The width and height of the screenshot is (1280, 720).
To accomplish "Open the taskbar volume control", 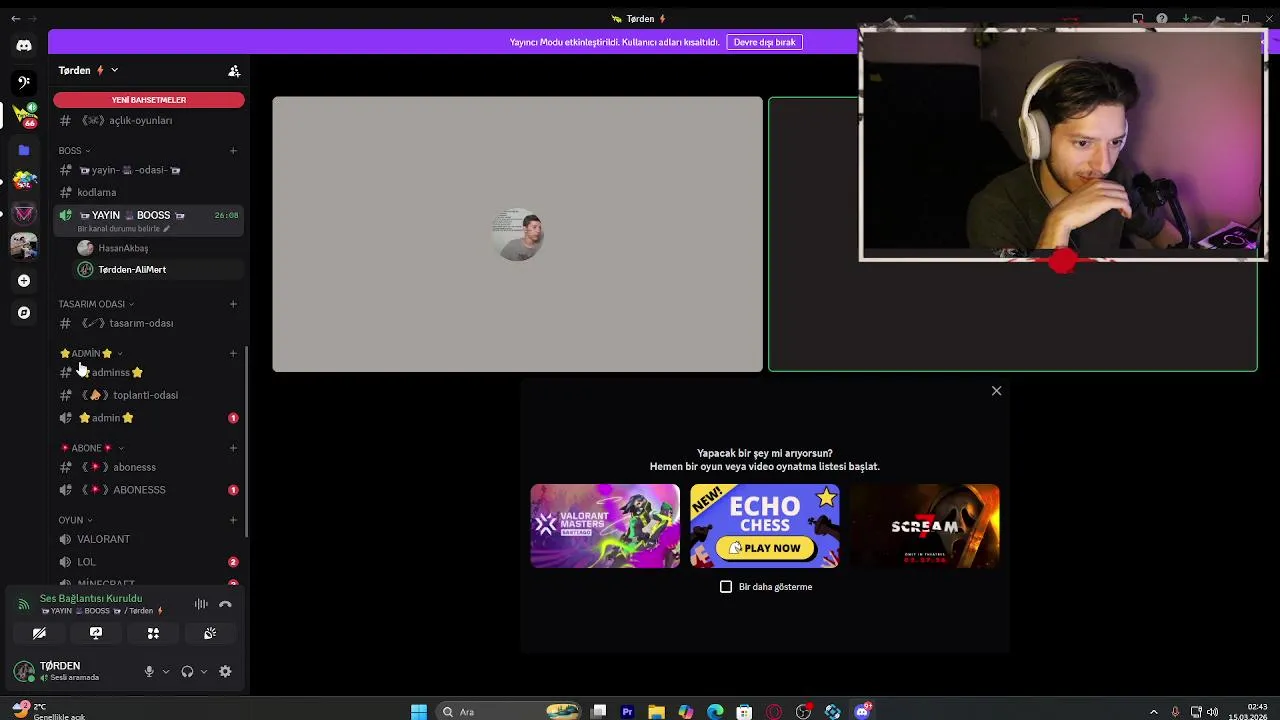I will coord(1213,712).
